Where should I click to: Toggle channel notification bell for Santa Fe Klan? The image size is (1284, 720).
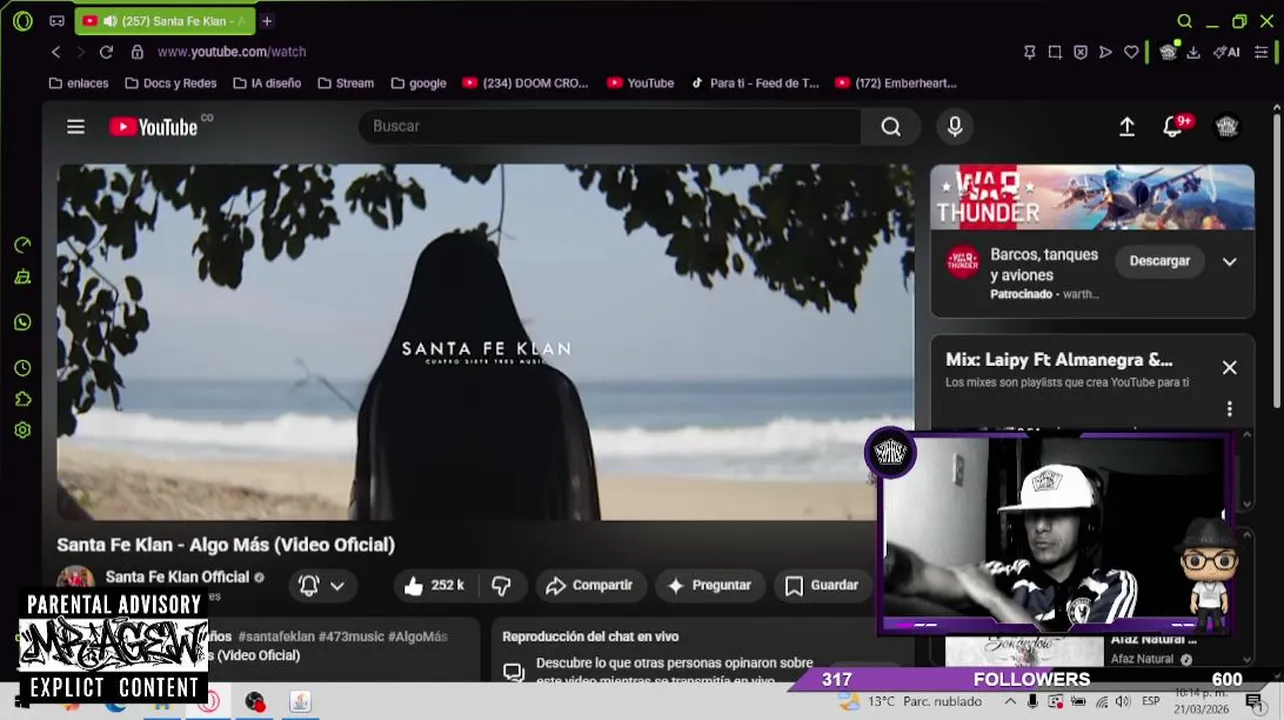pos(309,586)
